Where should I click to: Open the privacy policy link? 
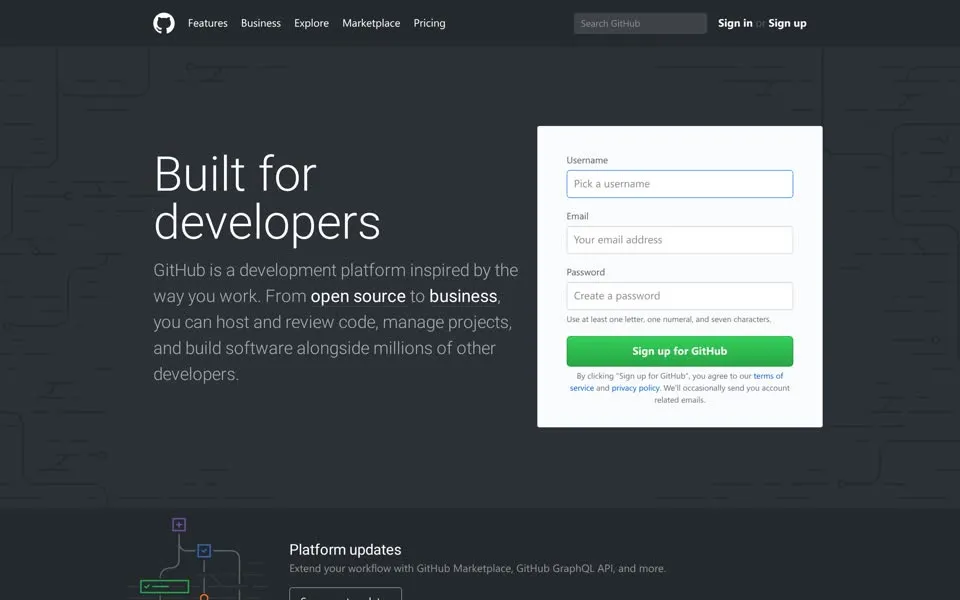(636, 388)
